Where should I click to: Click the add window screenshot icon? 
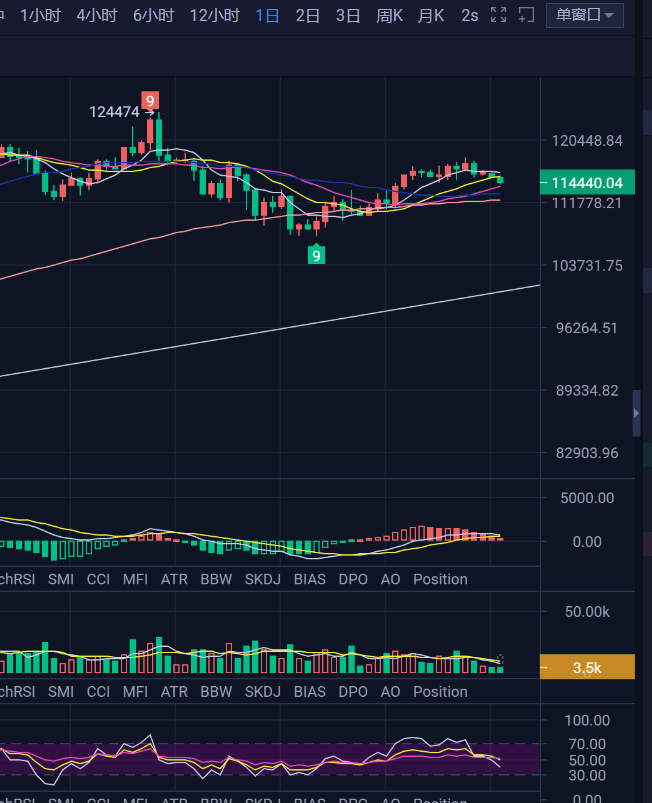click(x=526, y=15)
